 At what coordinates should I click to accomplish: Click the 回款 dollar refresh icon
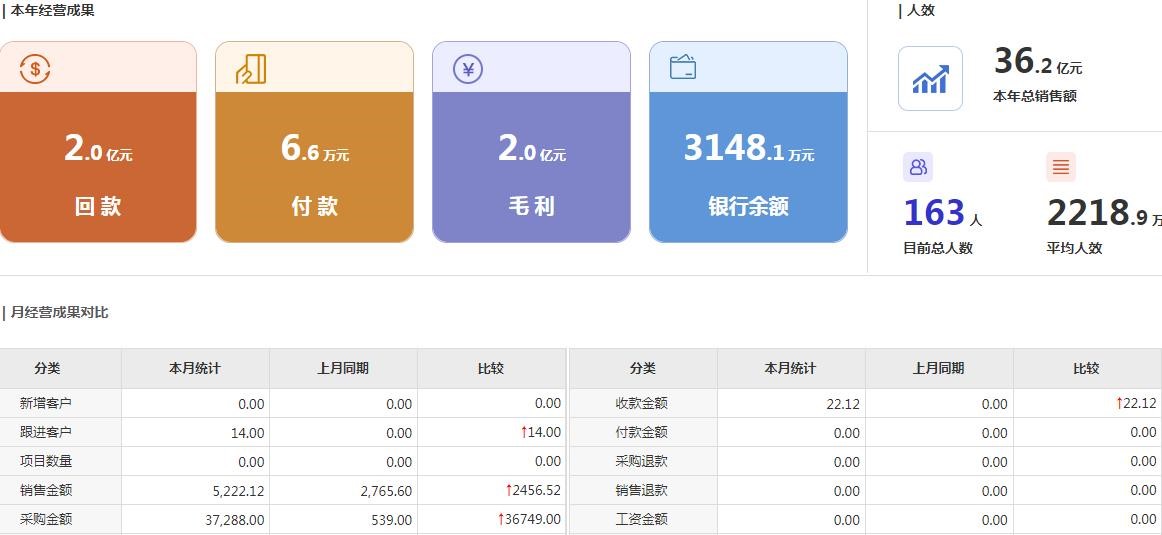click(35, 69)
